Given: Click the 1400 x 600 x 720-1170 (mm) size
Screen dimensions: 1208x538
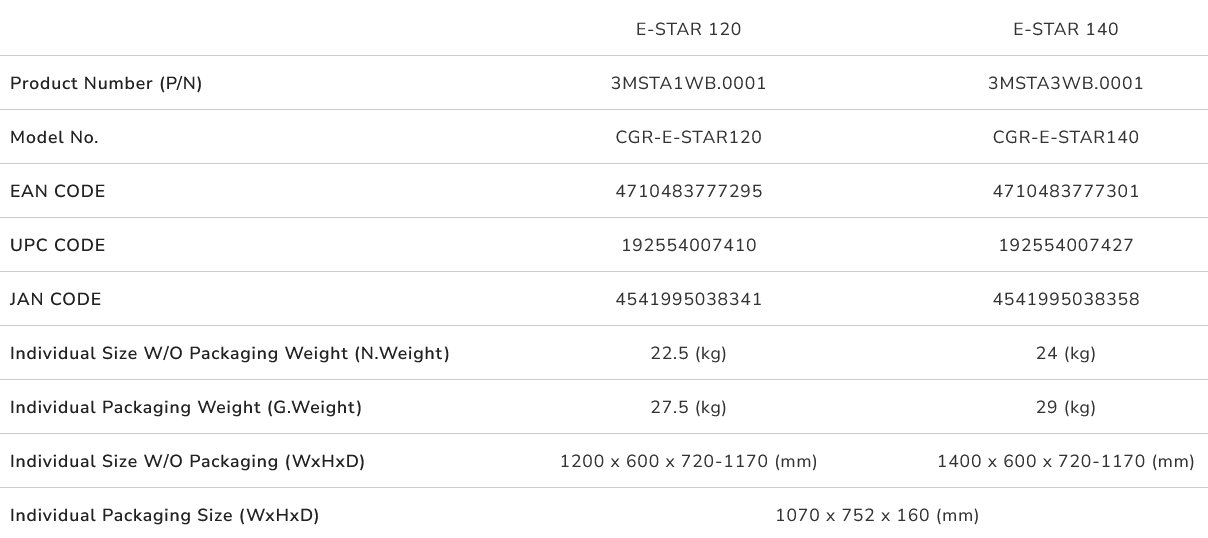Looking at the screenshot, I should click(x=1065, y=461).
